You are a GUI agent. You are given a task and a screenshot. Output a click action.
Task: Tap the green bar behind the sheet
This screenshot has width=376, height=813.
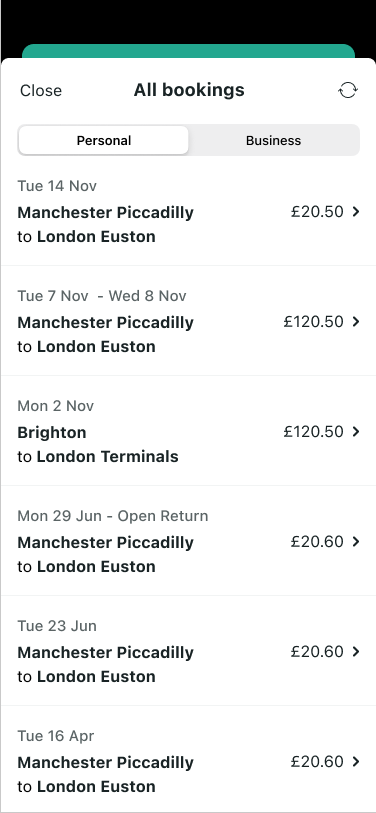click(x=188, y=51)
